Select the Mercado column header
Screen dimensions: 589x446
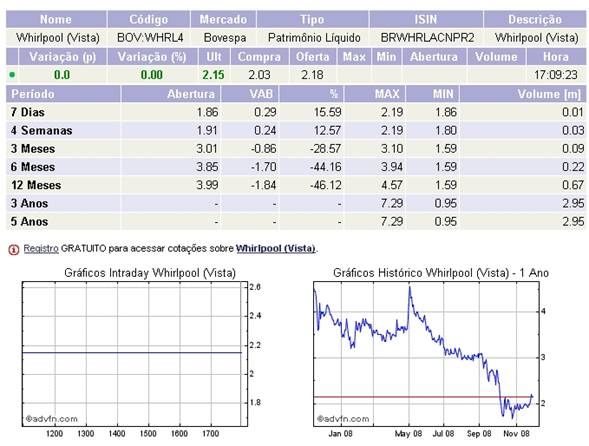coord(223,19)
